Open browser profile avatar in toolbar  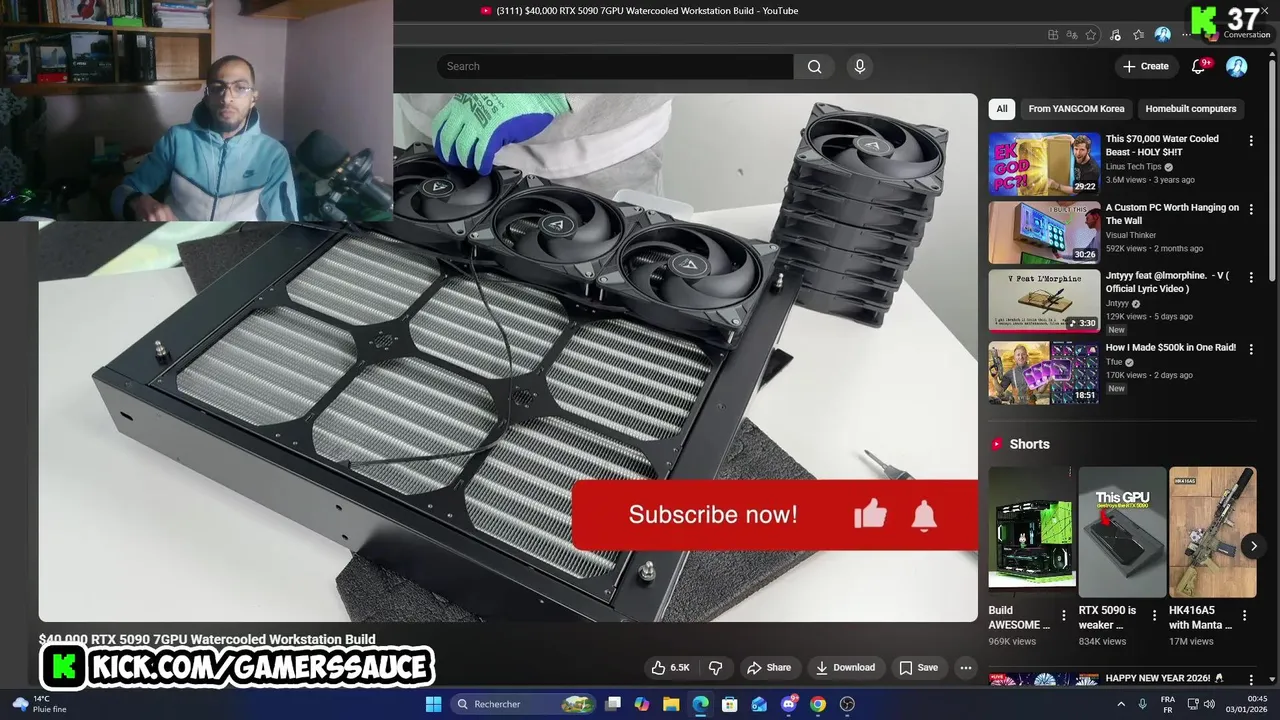pyautogui.click(x=1162, y=35)
